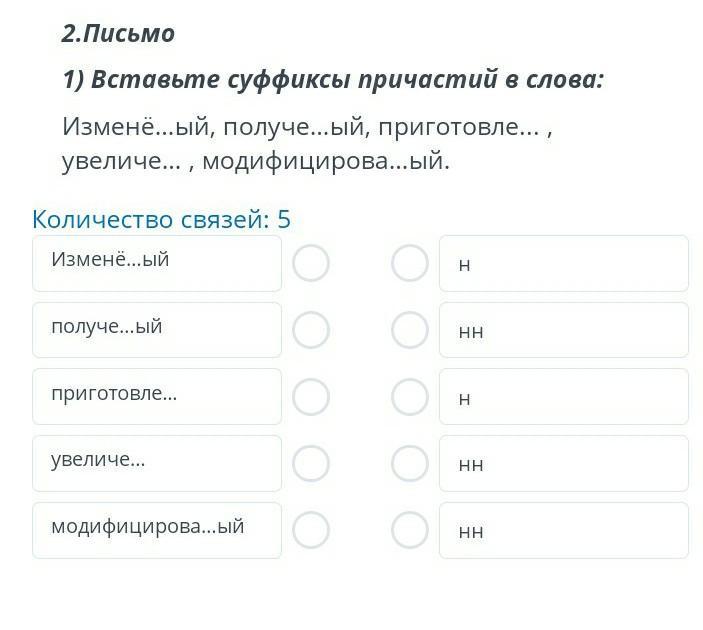This screenshot has width=703, height=630.
Task: Select the connector circle beside получе…ый
Action: pos(311,330)
